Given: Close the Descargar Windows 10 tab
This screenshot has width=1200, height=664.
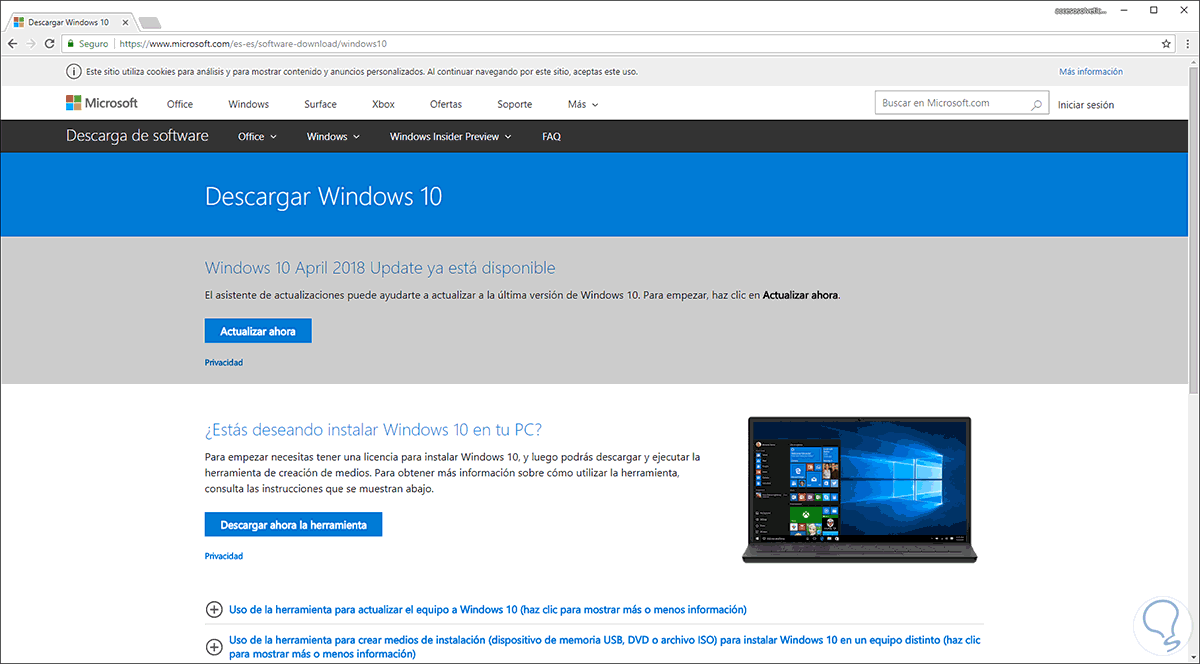Looking at the screenshot, I should 123,21.
